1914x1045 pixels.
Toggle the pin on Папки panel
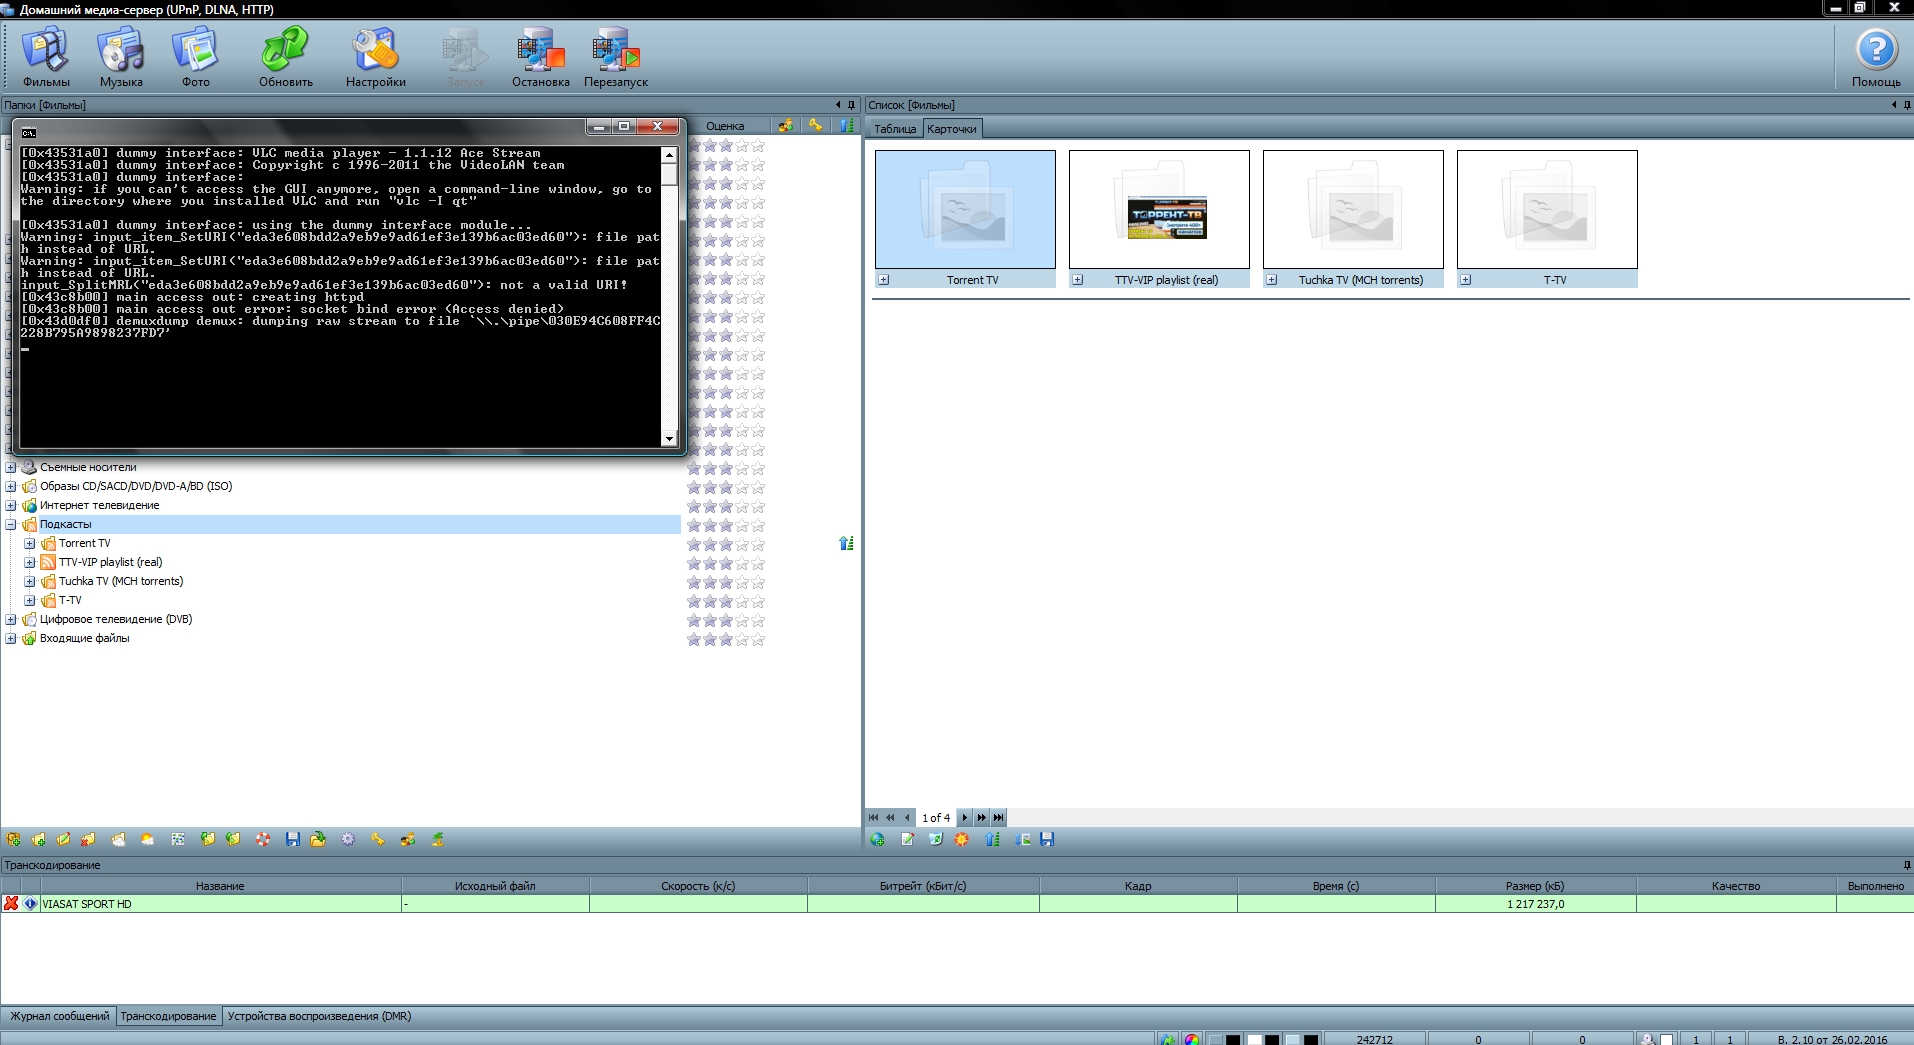(x=852, y=105)
